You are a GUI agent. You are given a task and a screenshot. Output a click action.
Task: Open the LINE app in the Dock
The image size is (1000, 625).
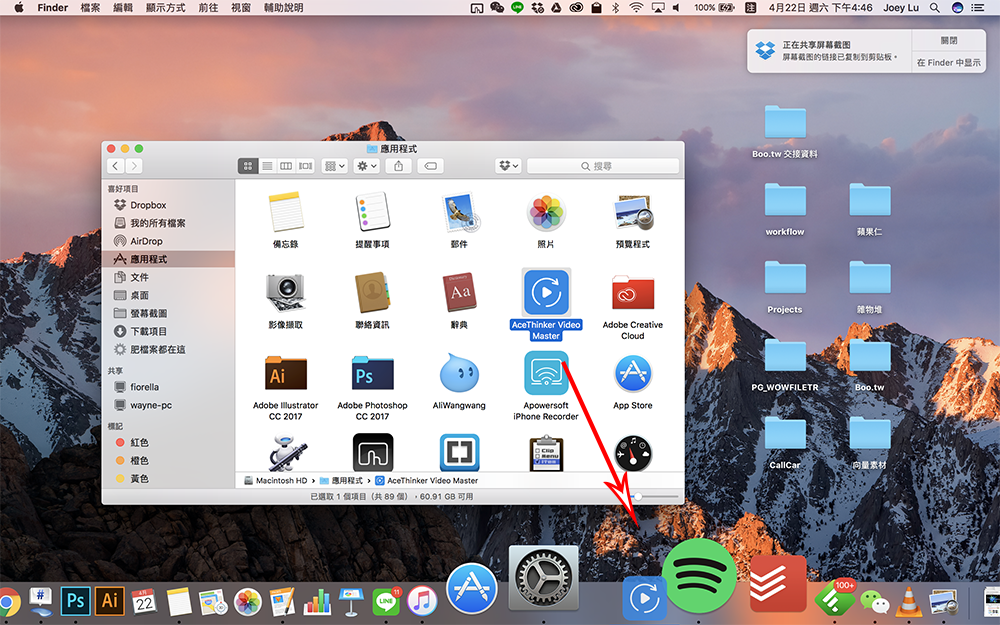coord(386,601)
